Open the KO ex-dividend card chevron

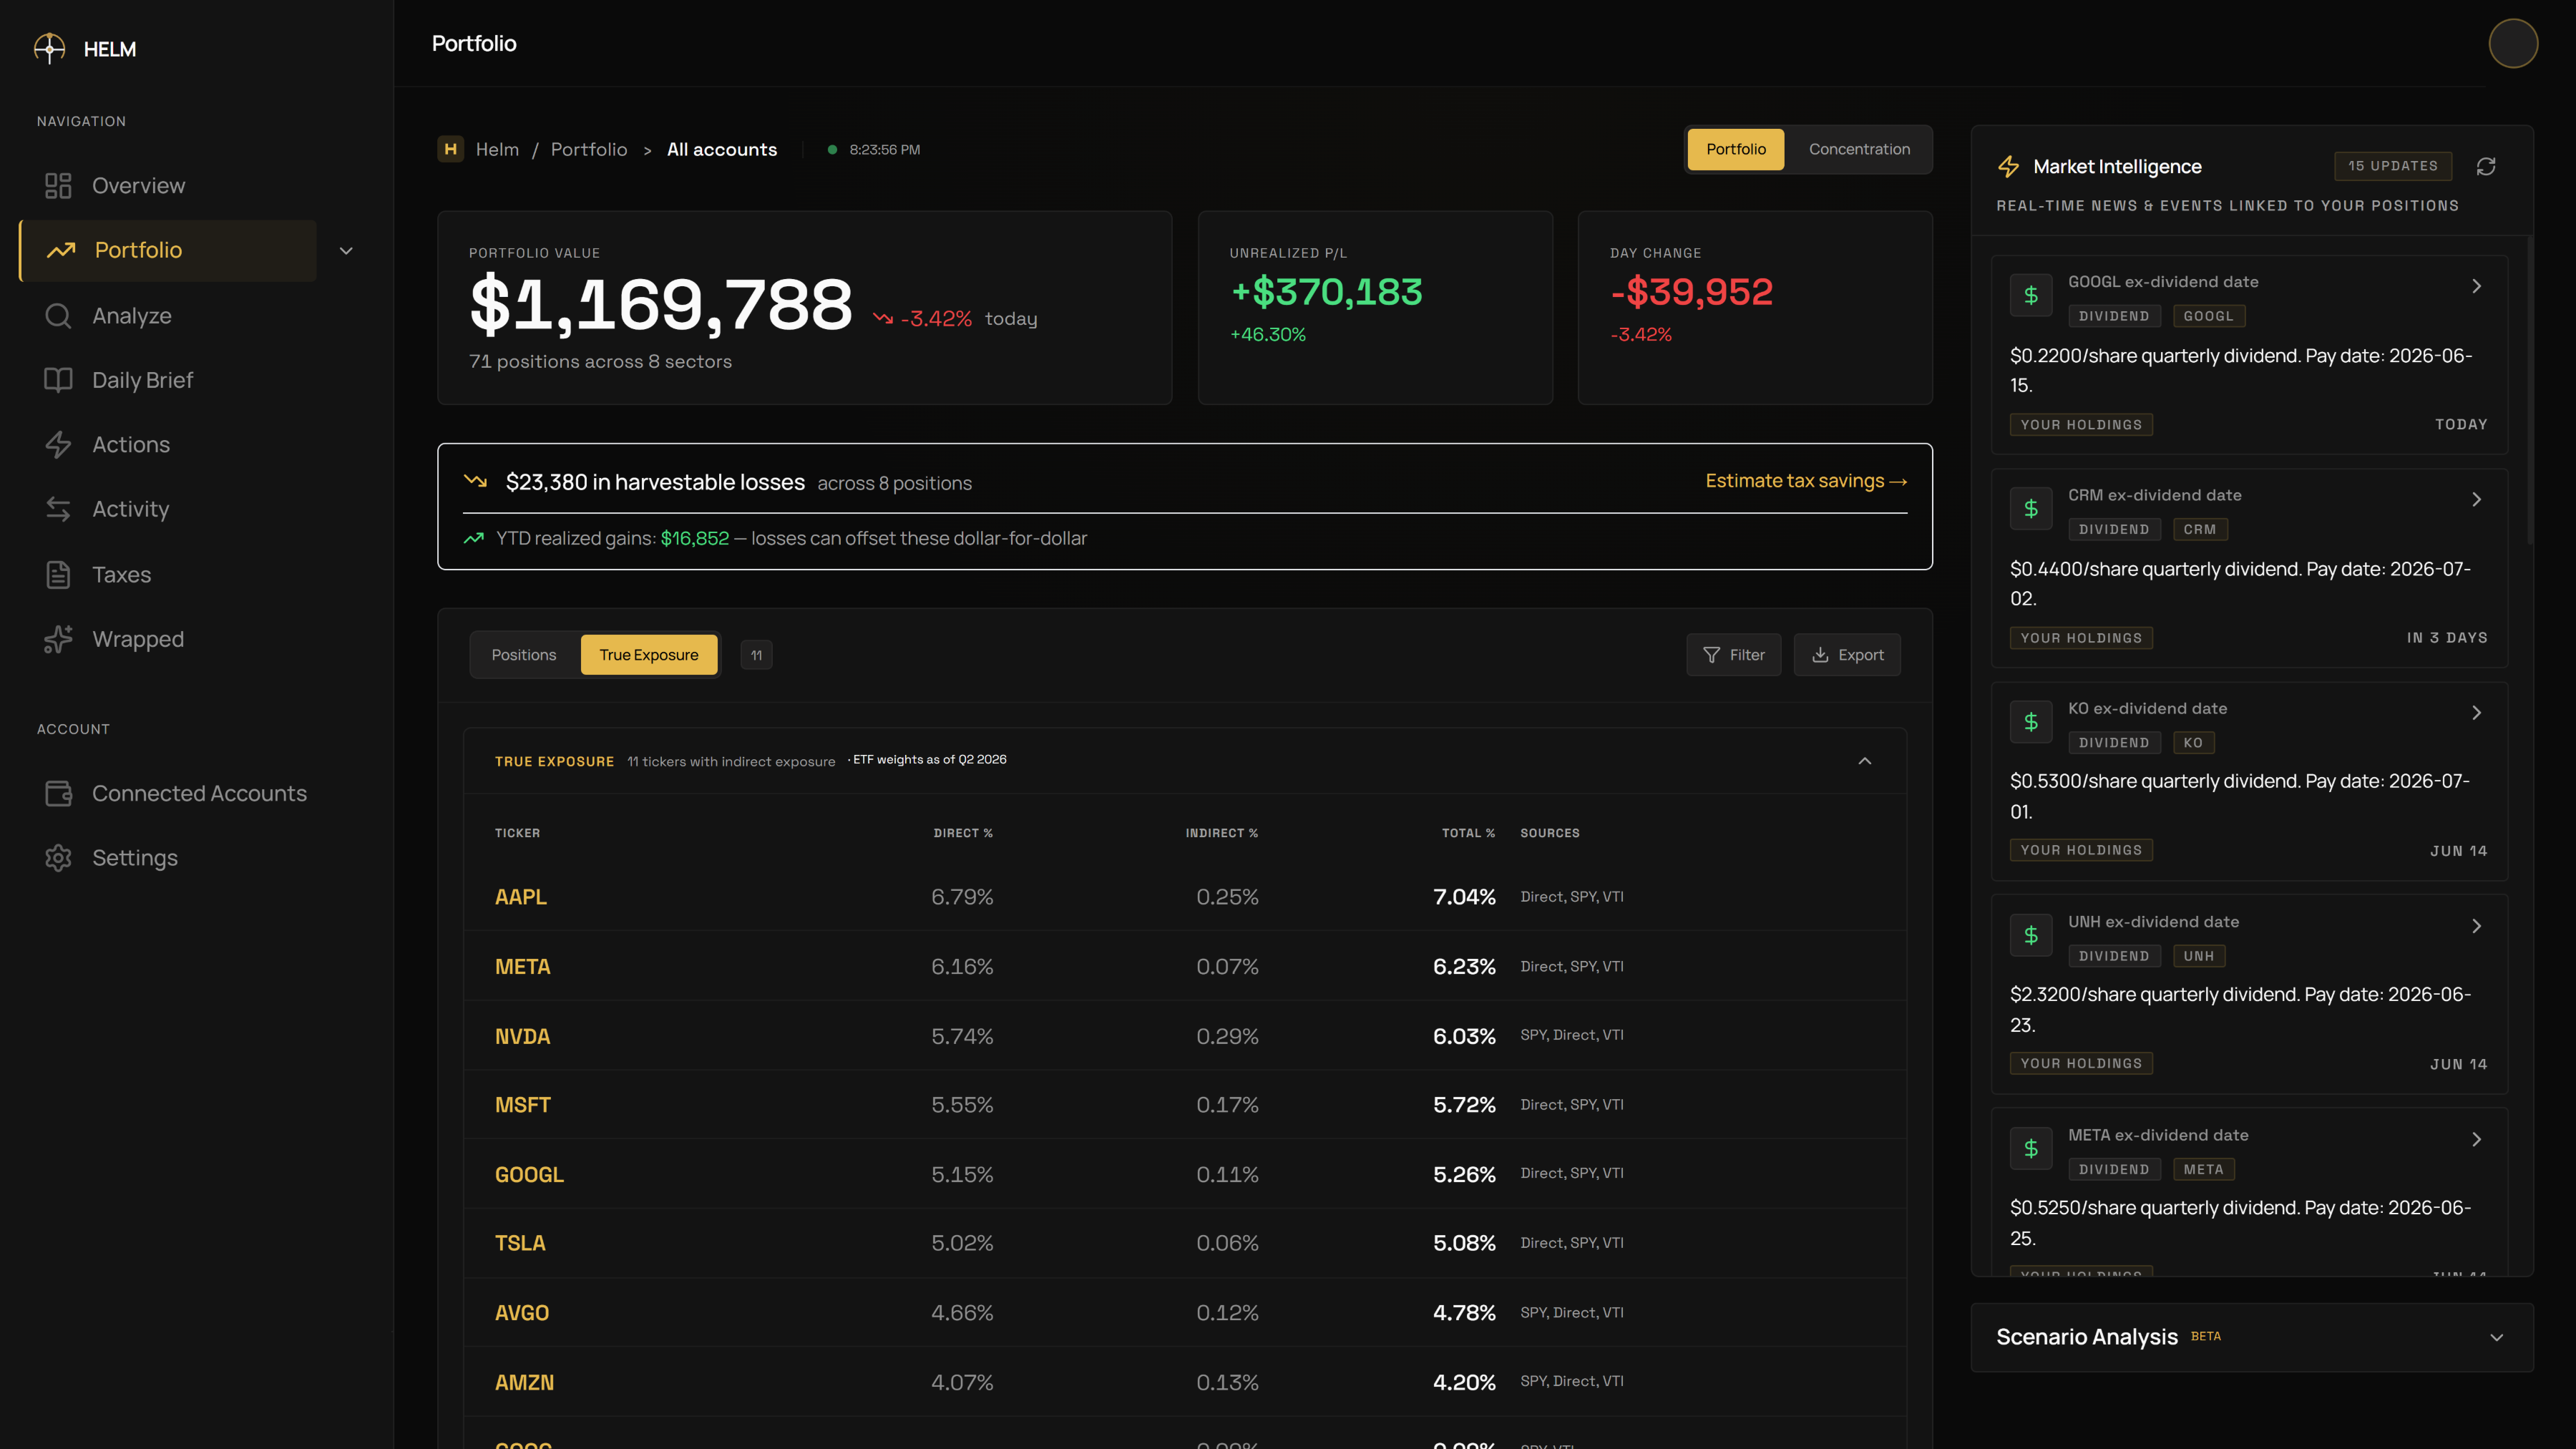click(2477, 713)
